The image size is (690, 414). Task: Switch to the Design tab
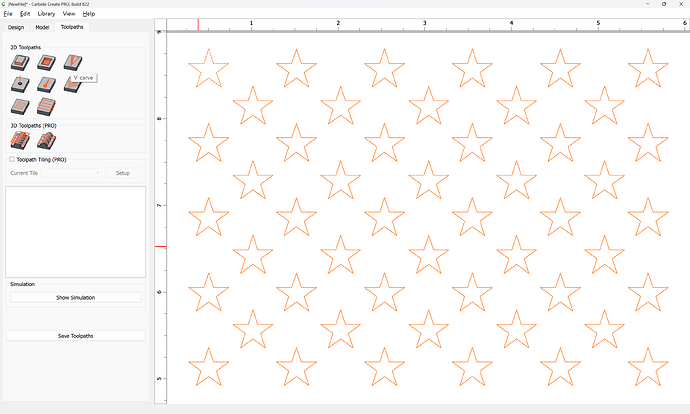(x=17, y=27)
